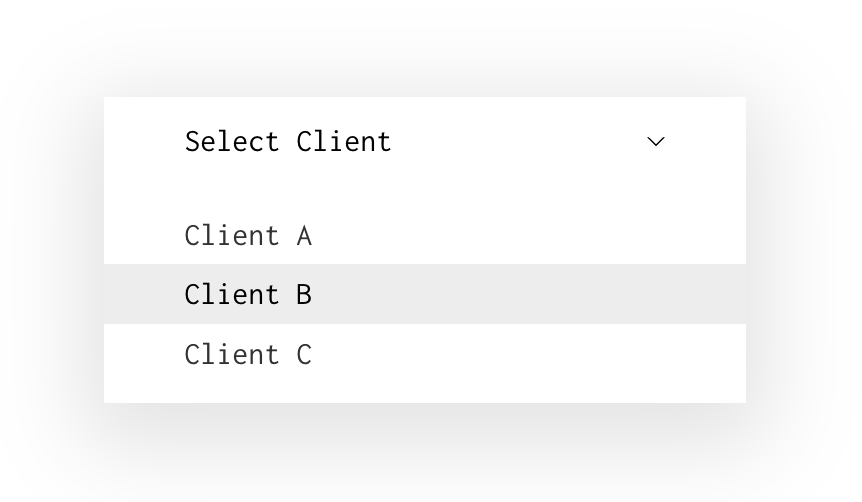Screen dimensions: 862x502
Task: Click the Select Client header
Action: click(288, 142)
